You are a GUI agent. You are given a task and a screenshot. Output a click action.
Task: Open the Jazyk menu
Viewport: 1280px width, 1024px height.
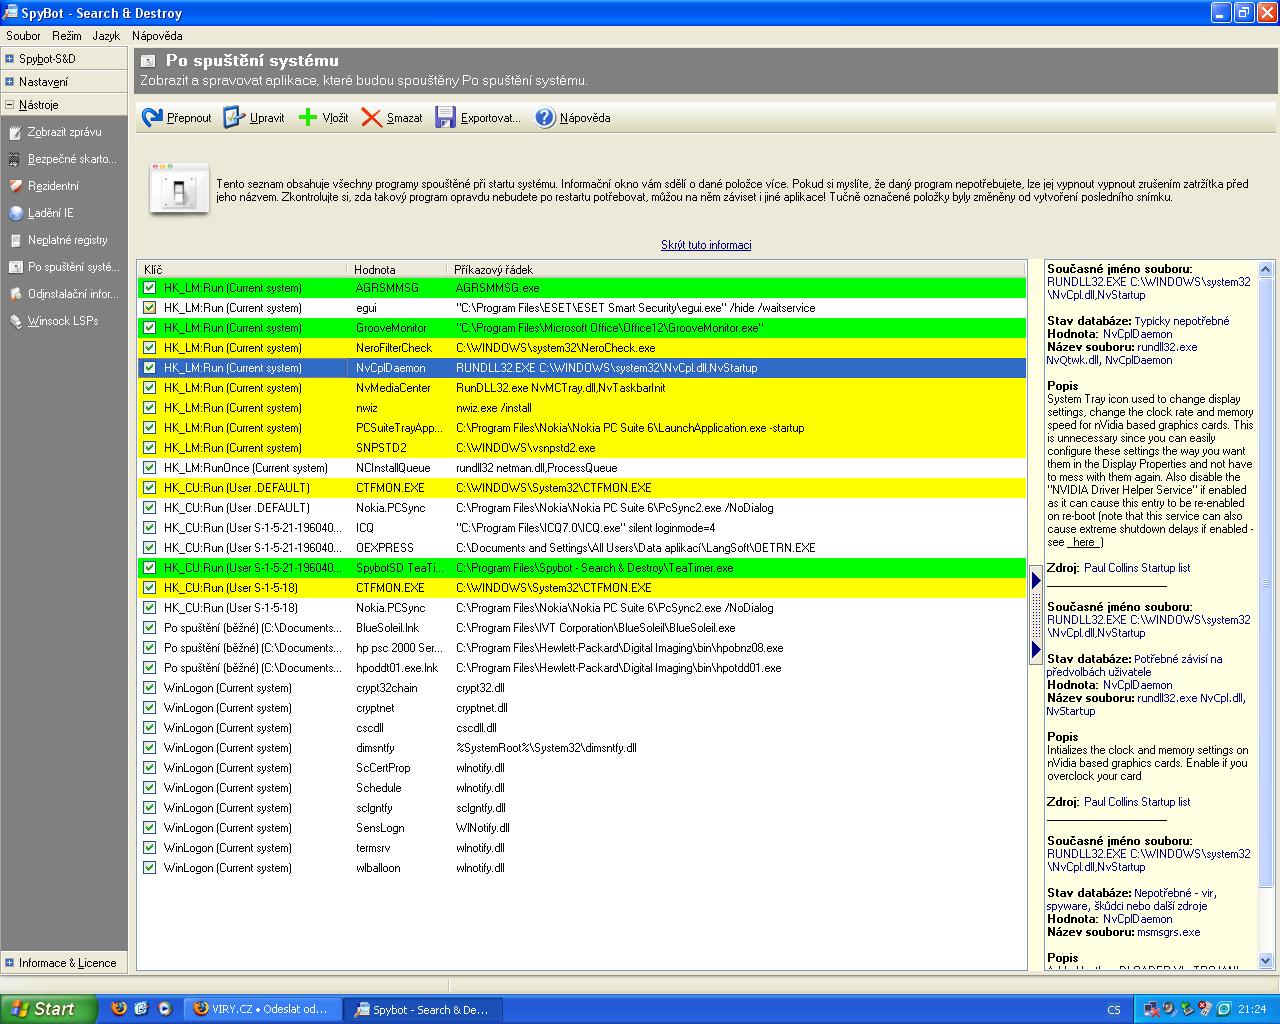pyautogui.click(x=106, y=36)
